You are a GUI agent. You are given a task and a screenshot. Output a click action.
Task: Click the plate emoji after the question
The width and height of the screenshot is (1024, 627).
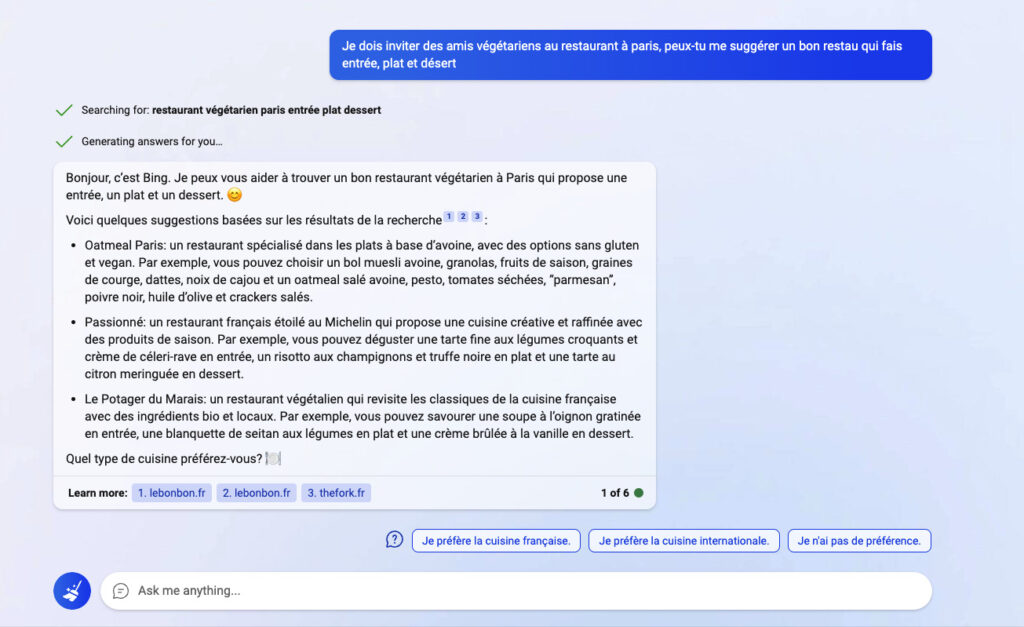273,458
